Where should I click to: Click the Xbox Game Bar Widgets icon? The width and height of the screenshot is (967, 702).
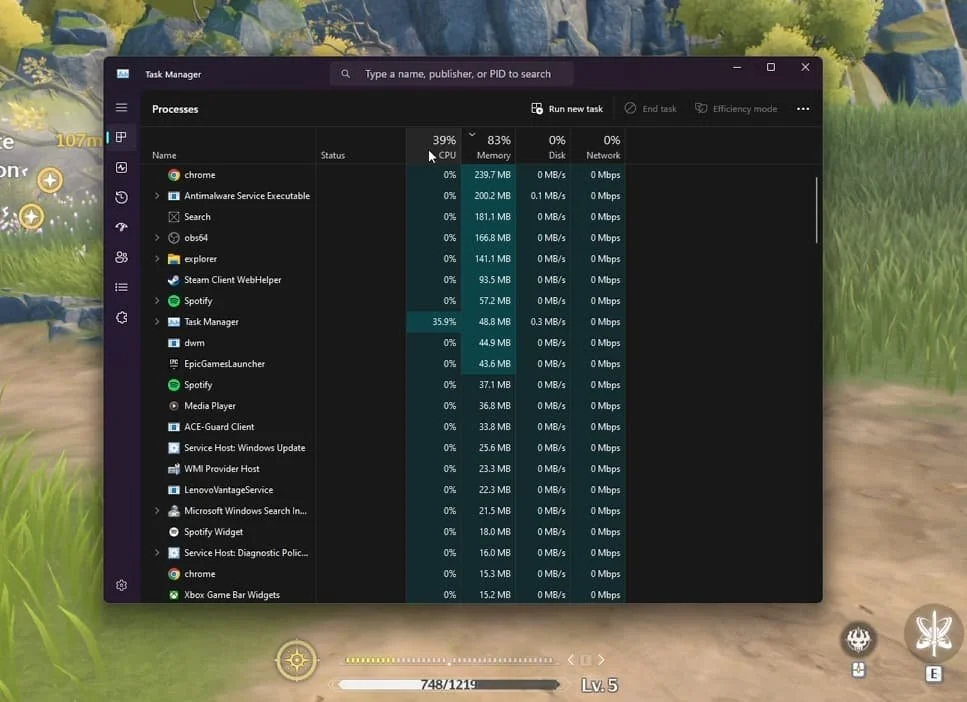pyautogui.click(x=174, y=595)
